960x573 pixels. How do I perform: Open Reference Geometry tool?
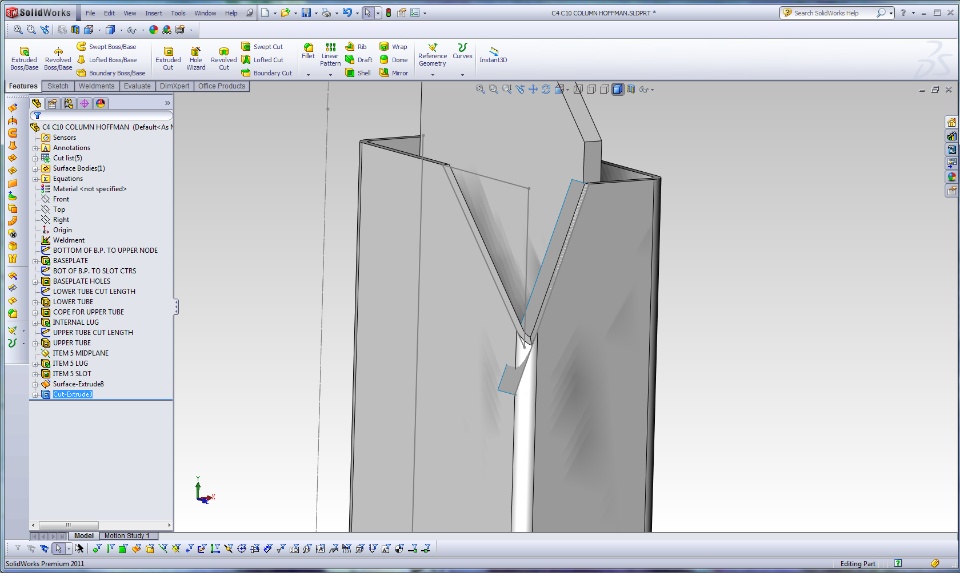pyautogui.click(x=432, y=54)
